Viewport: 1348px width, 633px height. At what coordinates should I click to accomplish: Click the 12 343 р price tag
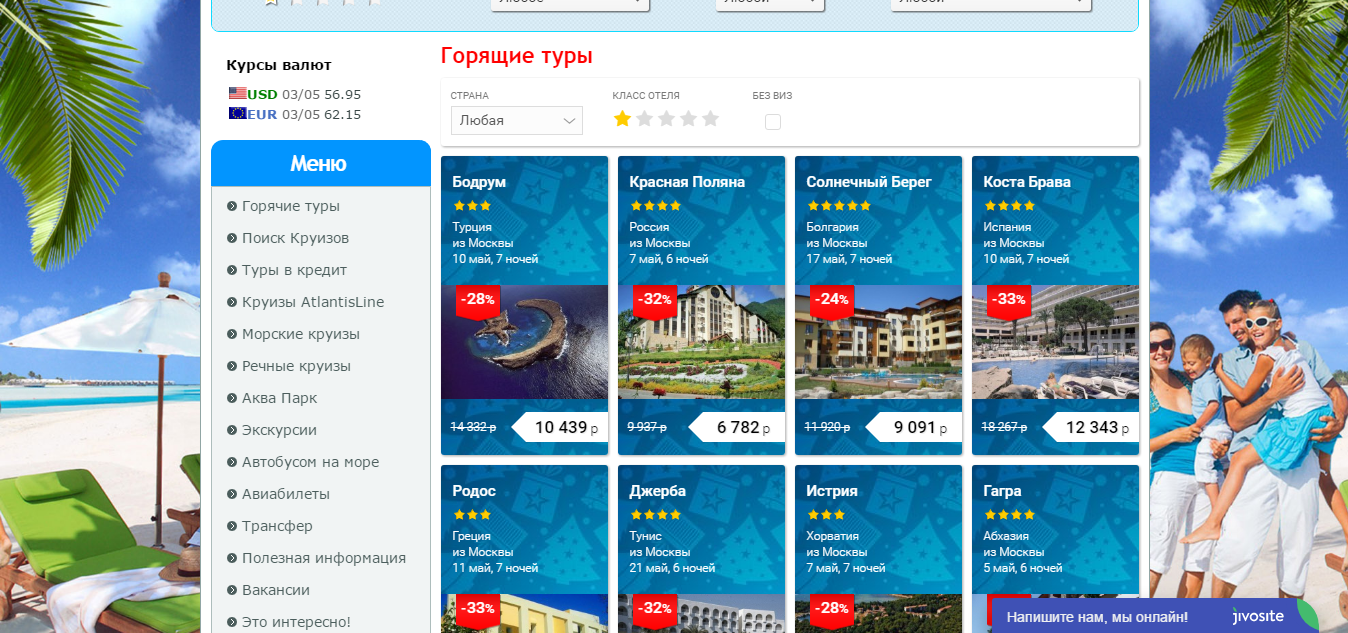pos(1091,427)
